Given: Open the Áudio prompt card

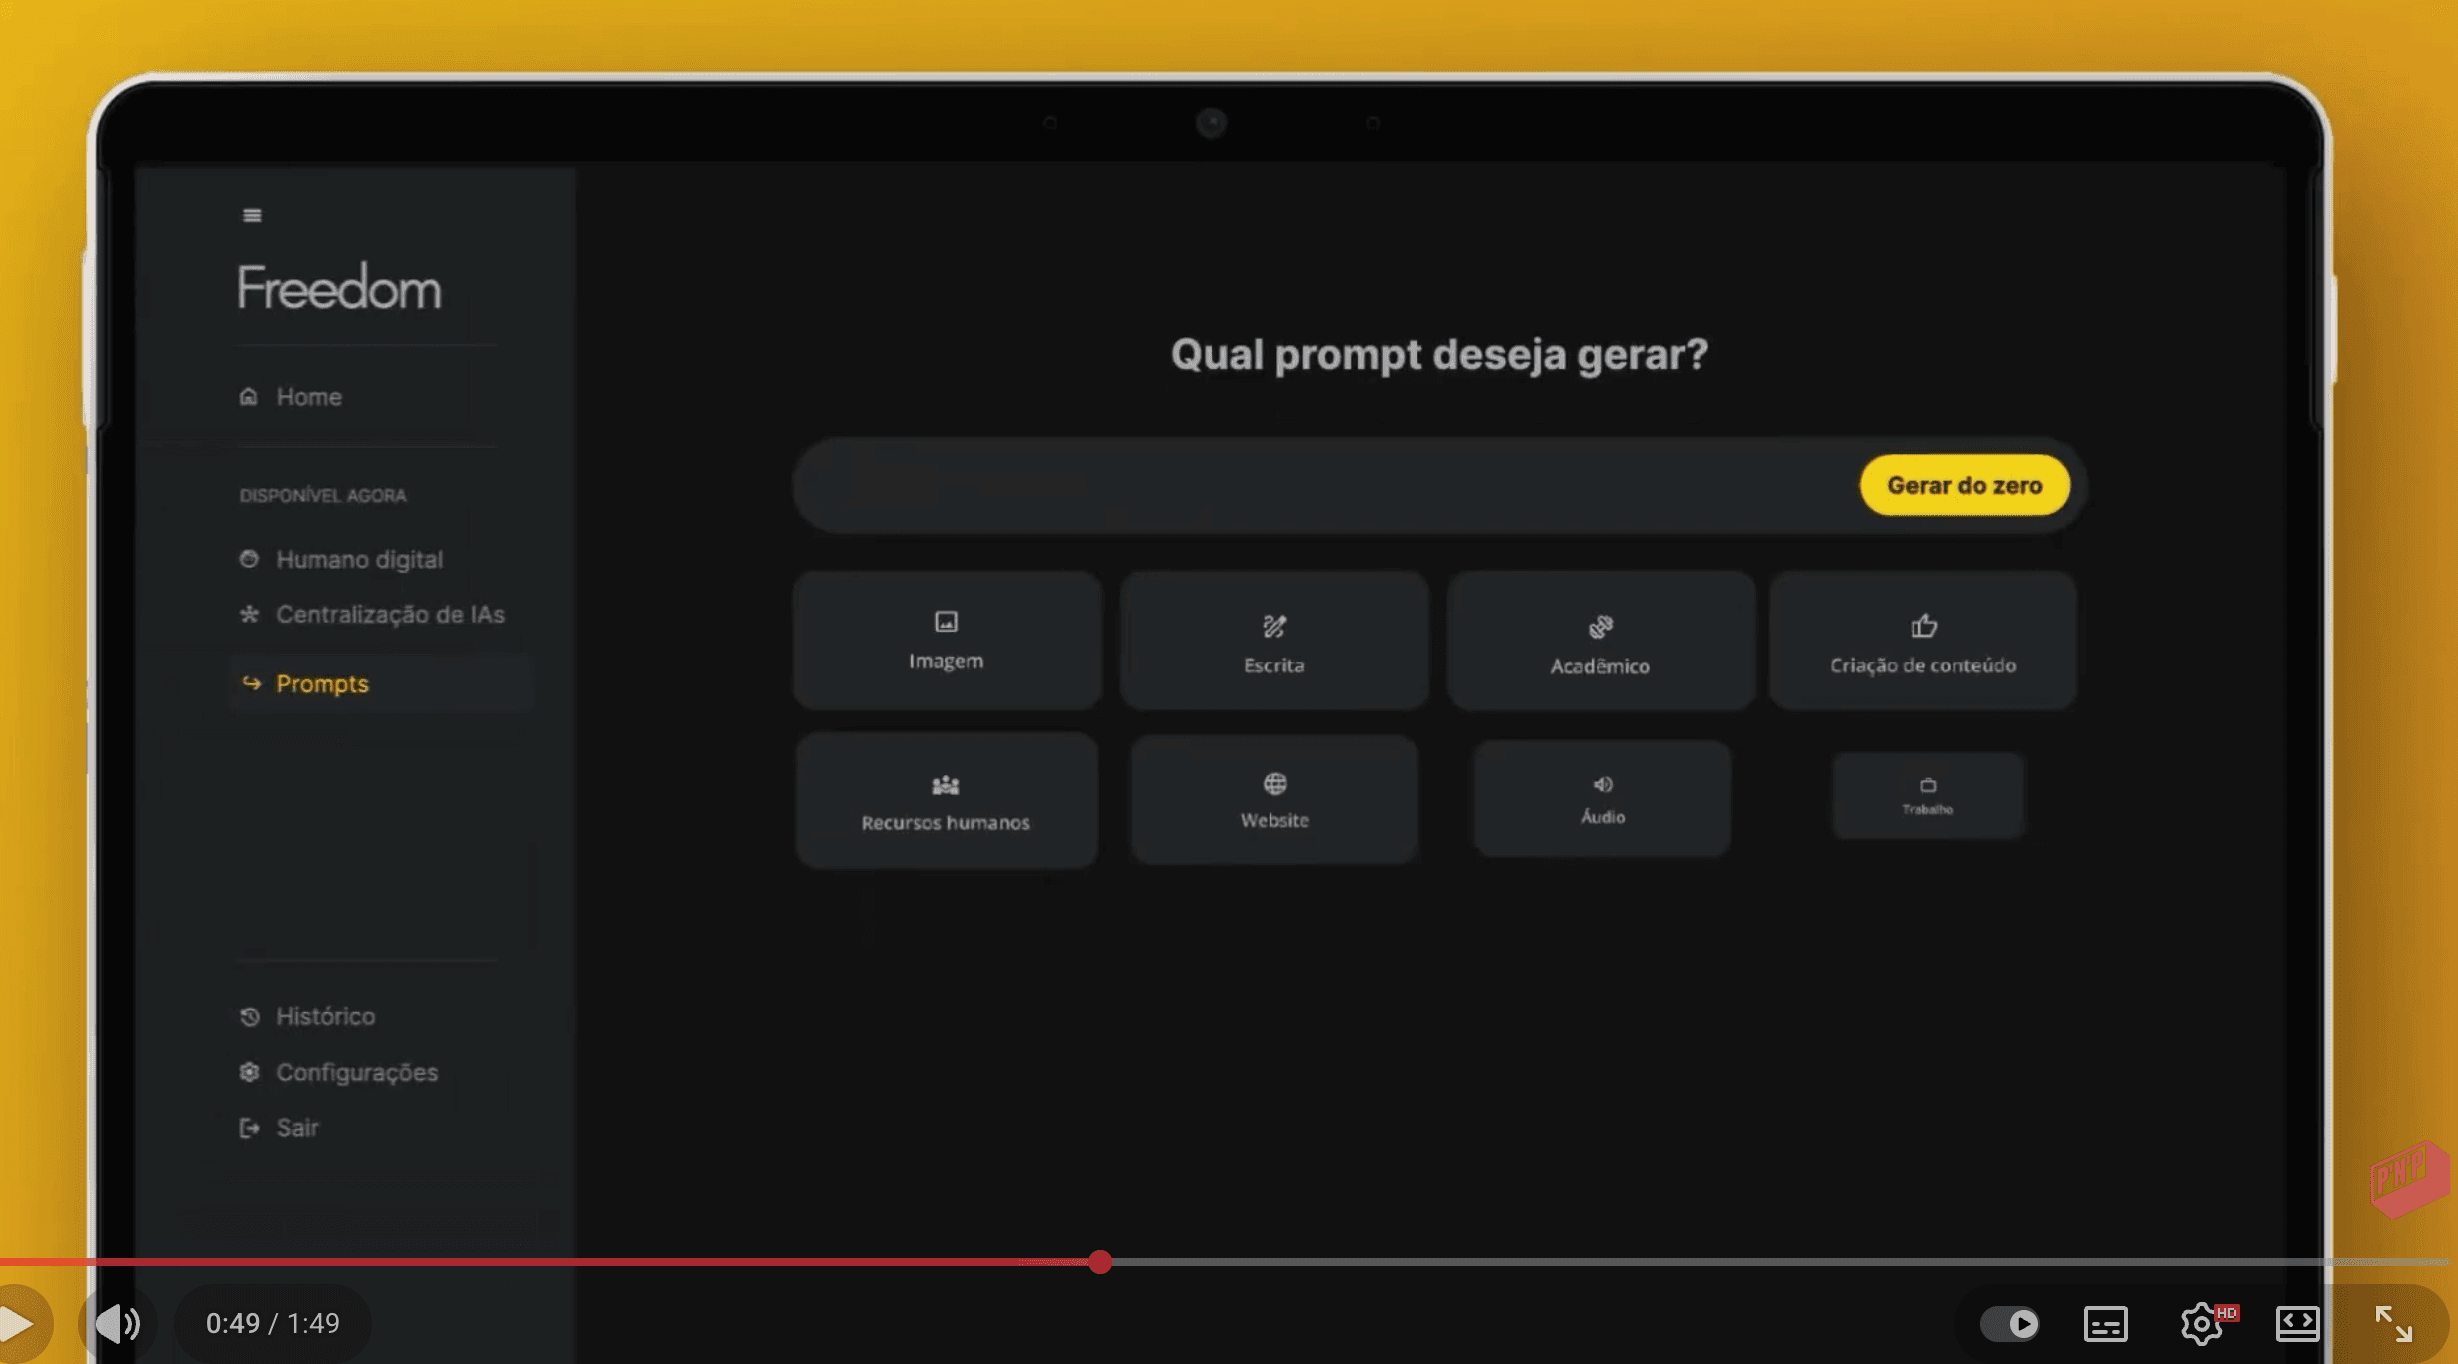Looking at the screenshot, I should click(x=1602, y=798).
